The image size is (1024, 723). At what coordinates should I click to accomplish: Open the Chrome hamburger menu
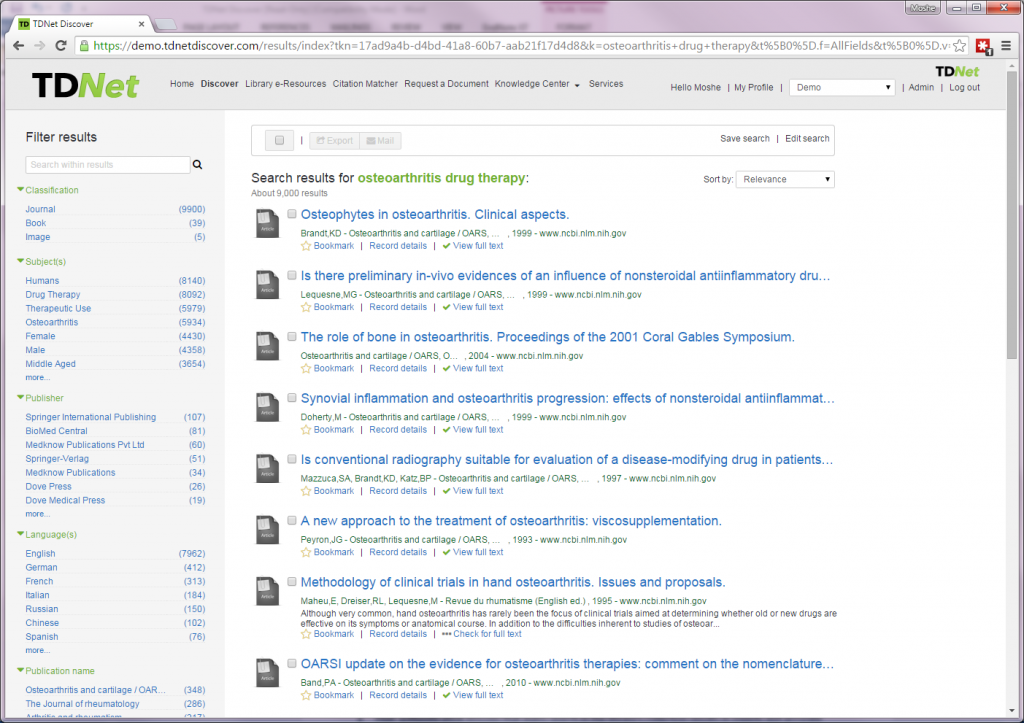[1006, 46]
